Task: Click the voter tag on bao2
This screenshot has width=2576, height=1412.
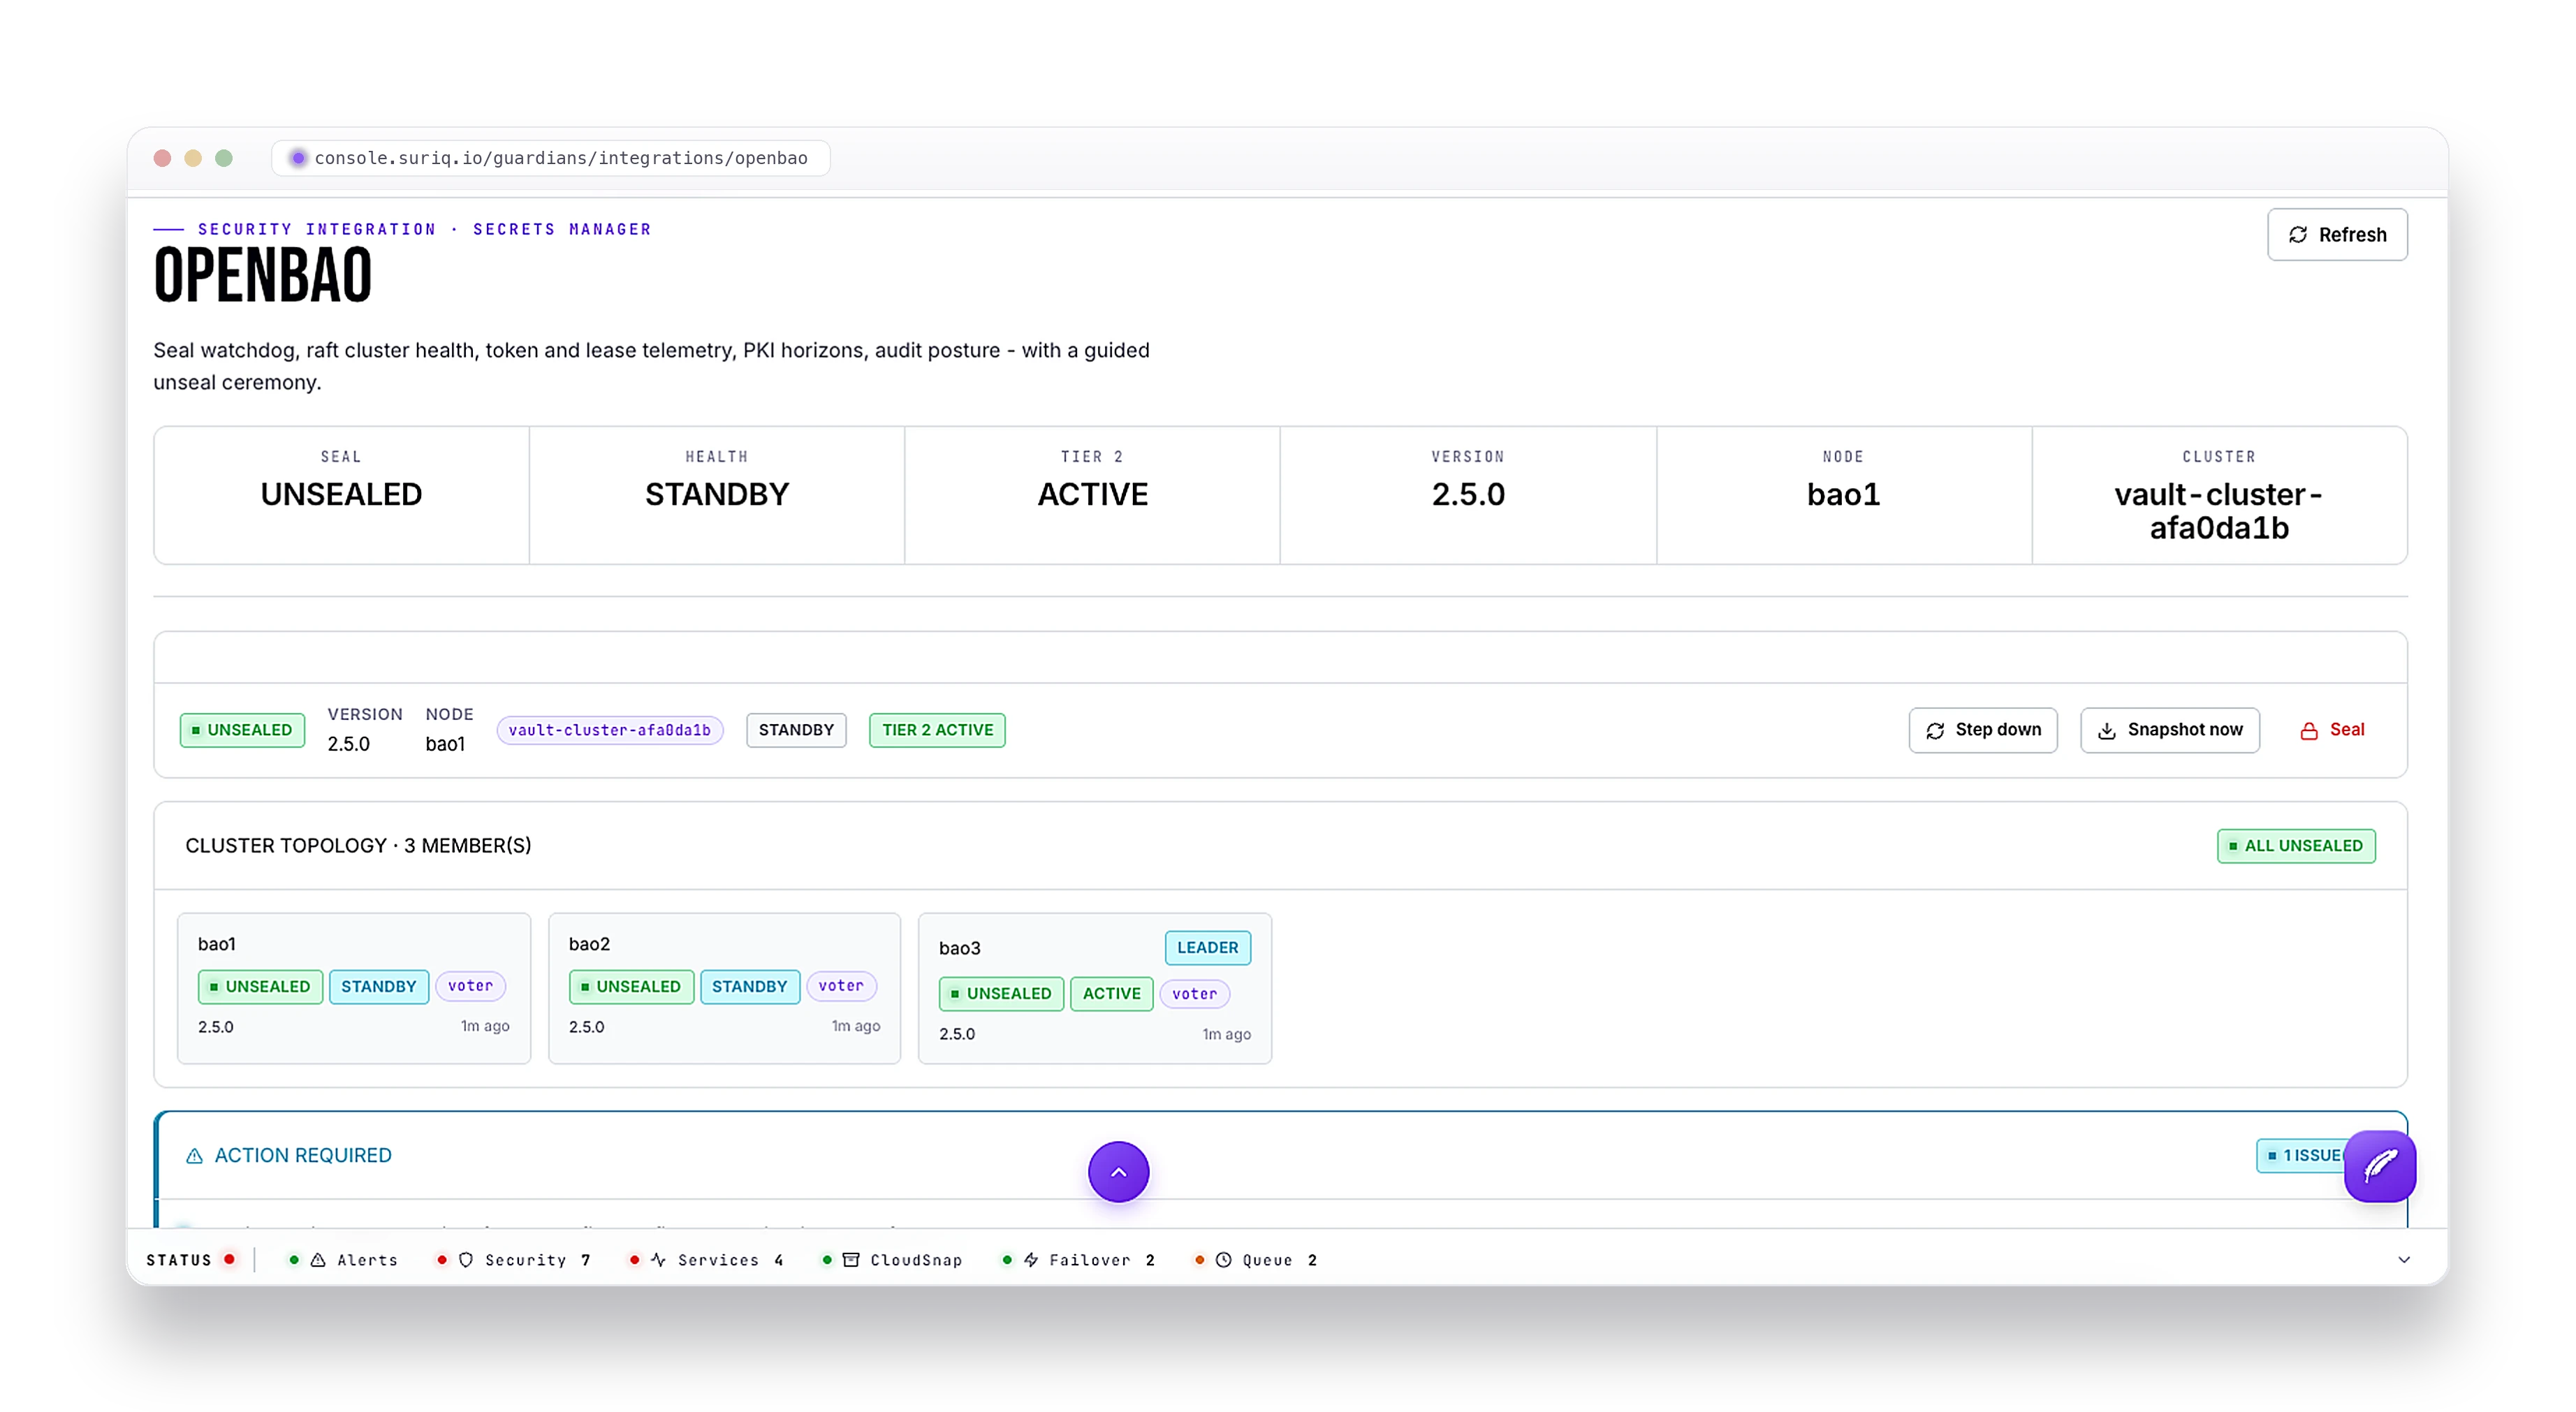Action: [841, 986]
